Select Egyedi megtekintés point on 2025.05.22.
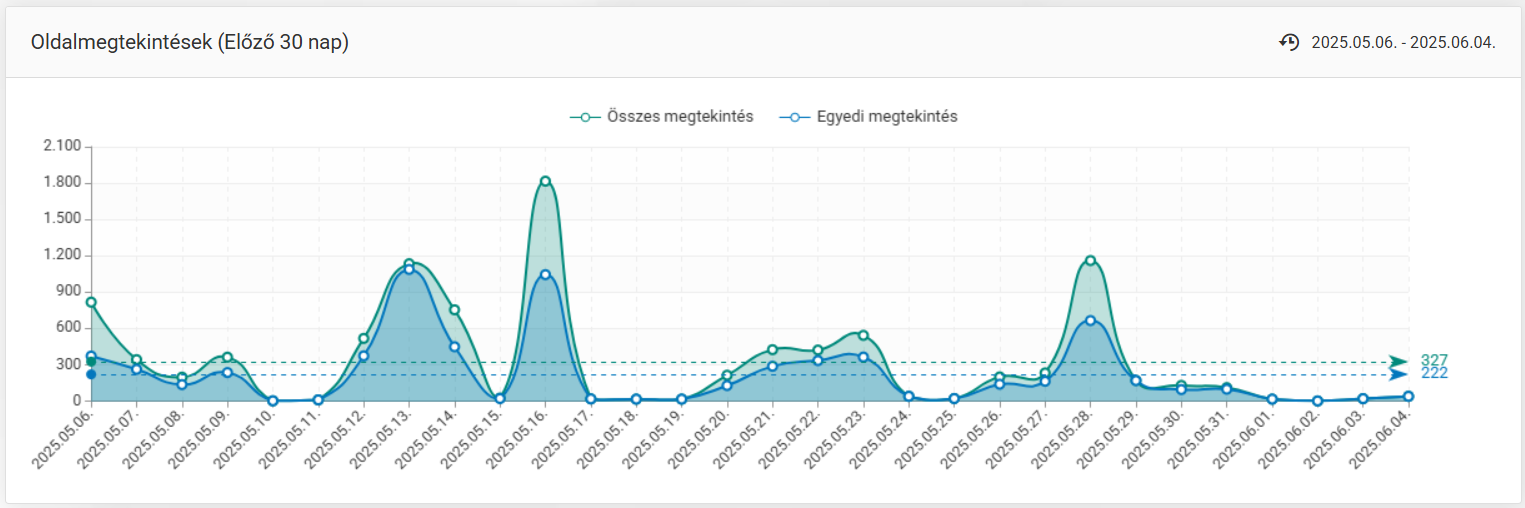The image size is (1525, 508). 818,360
